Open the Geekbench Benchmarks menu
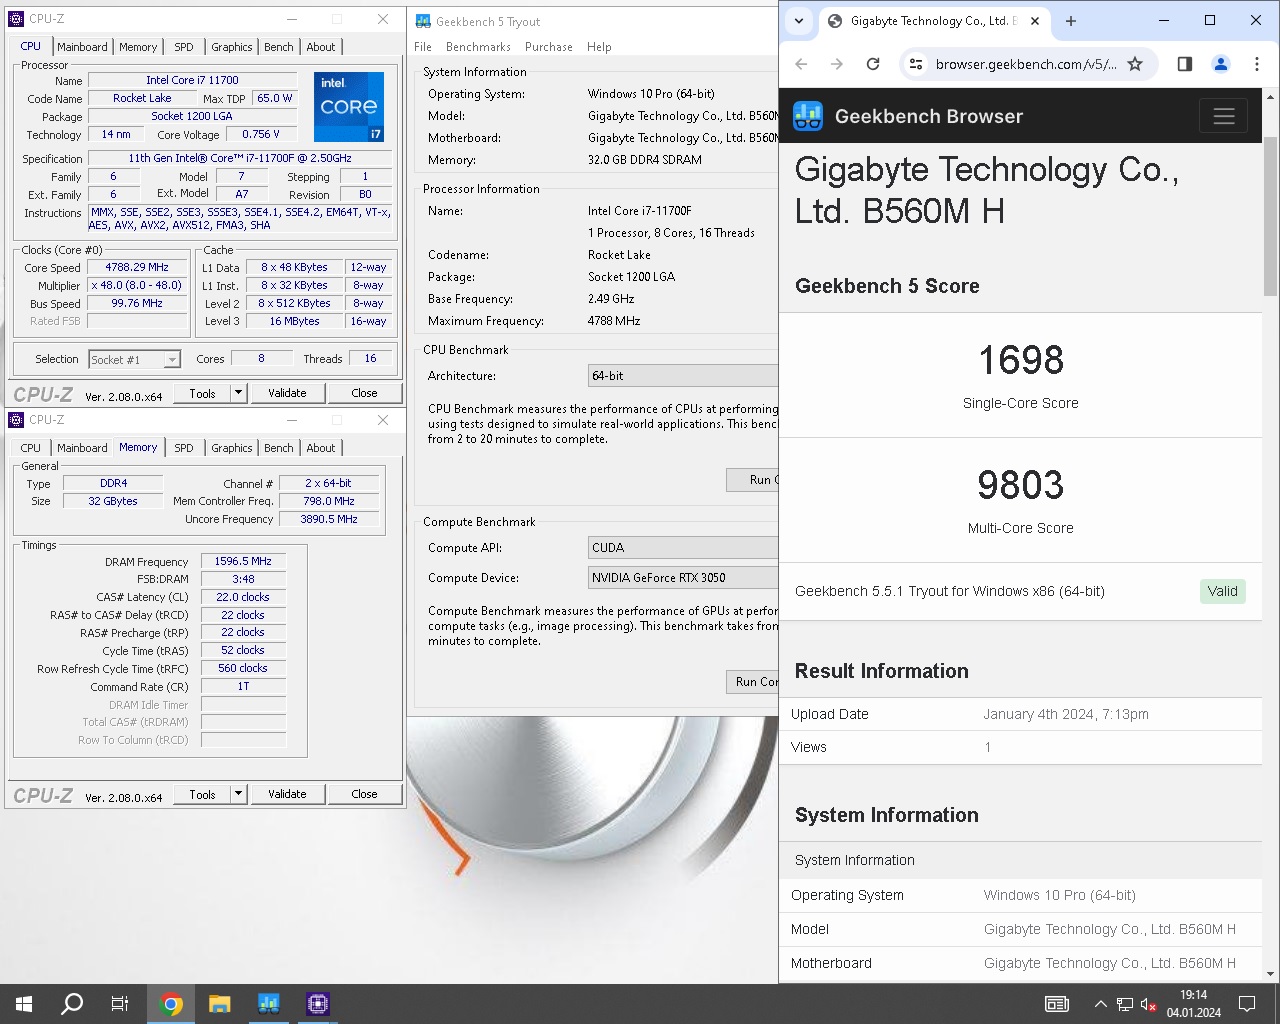 (478, 47)
